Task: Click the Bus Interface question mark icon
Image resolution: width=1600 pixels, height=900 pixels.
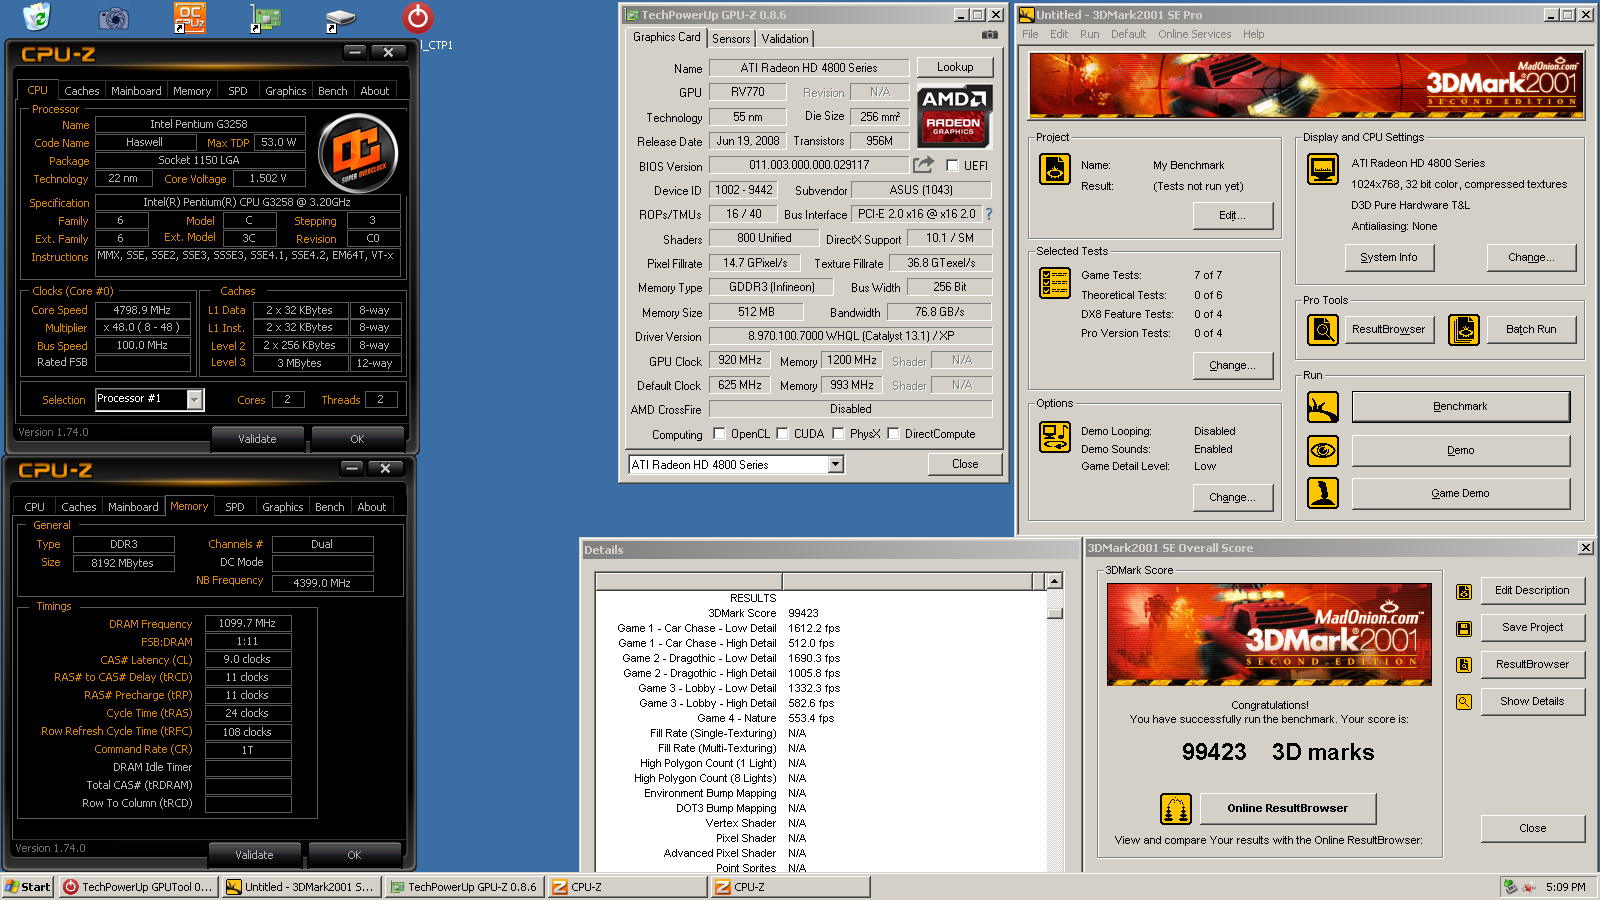Action: pos(988,213)
